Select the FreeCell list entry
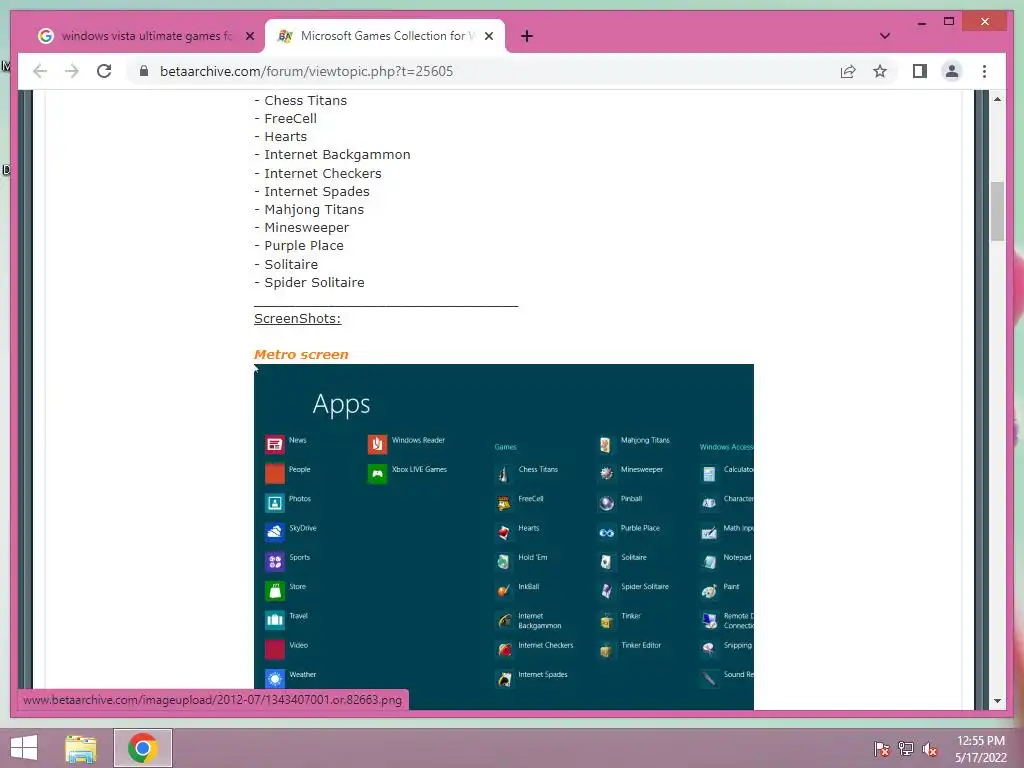The width and height of the screenshot is (1024, 768). tap(291, 119)
